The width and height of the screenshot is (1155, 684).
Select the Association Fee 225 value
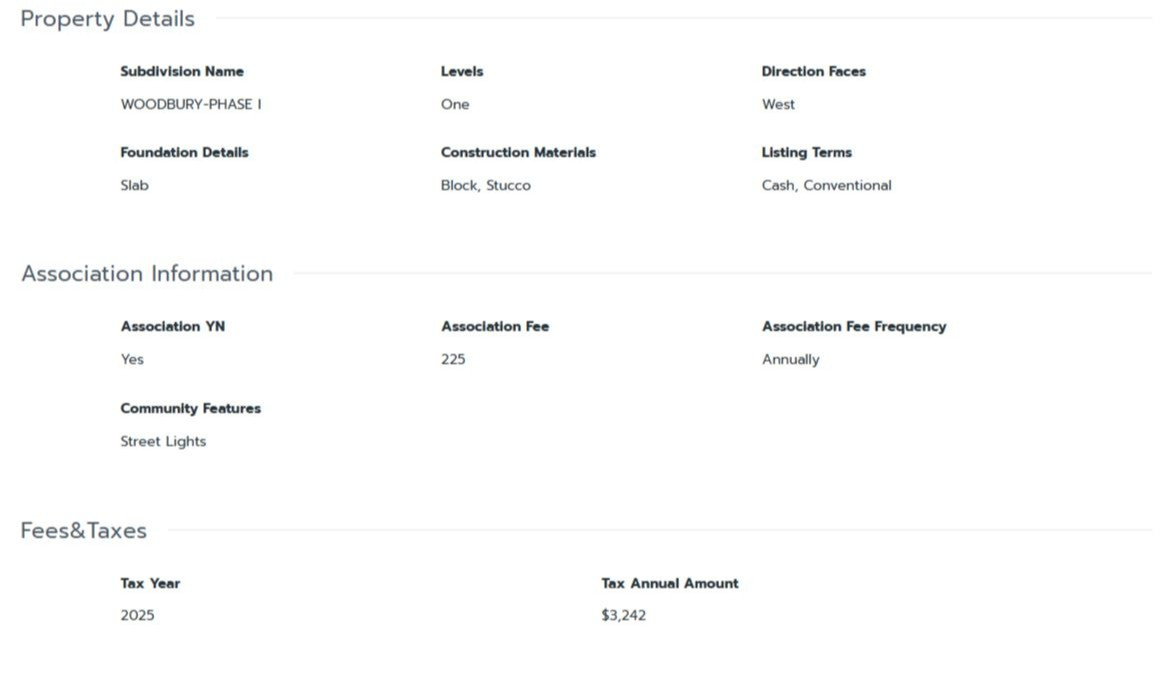click(x=453, y=359)
